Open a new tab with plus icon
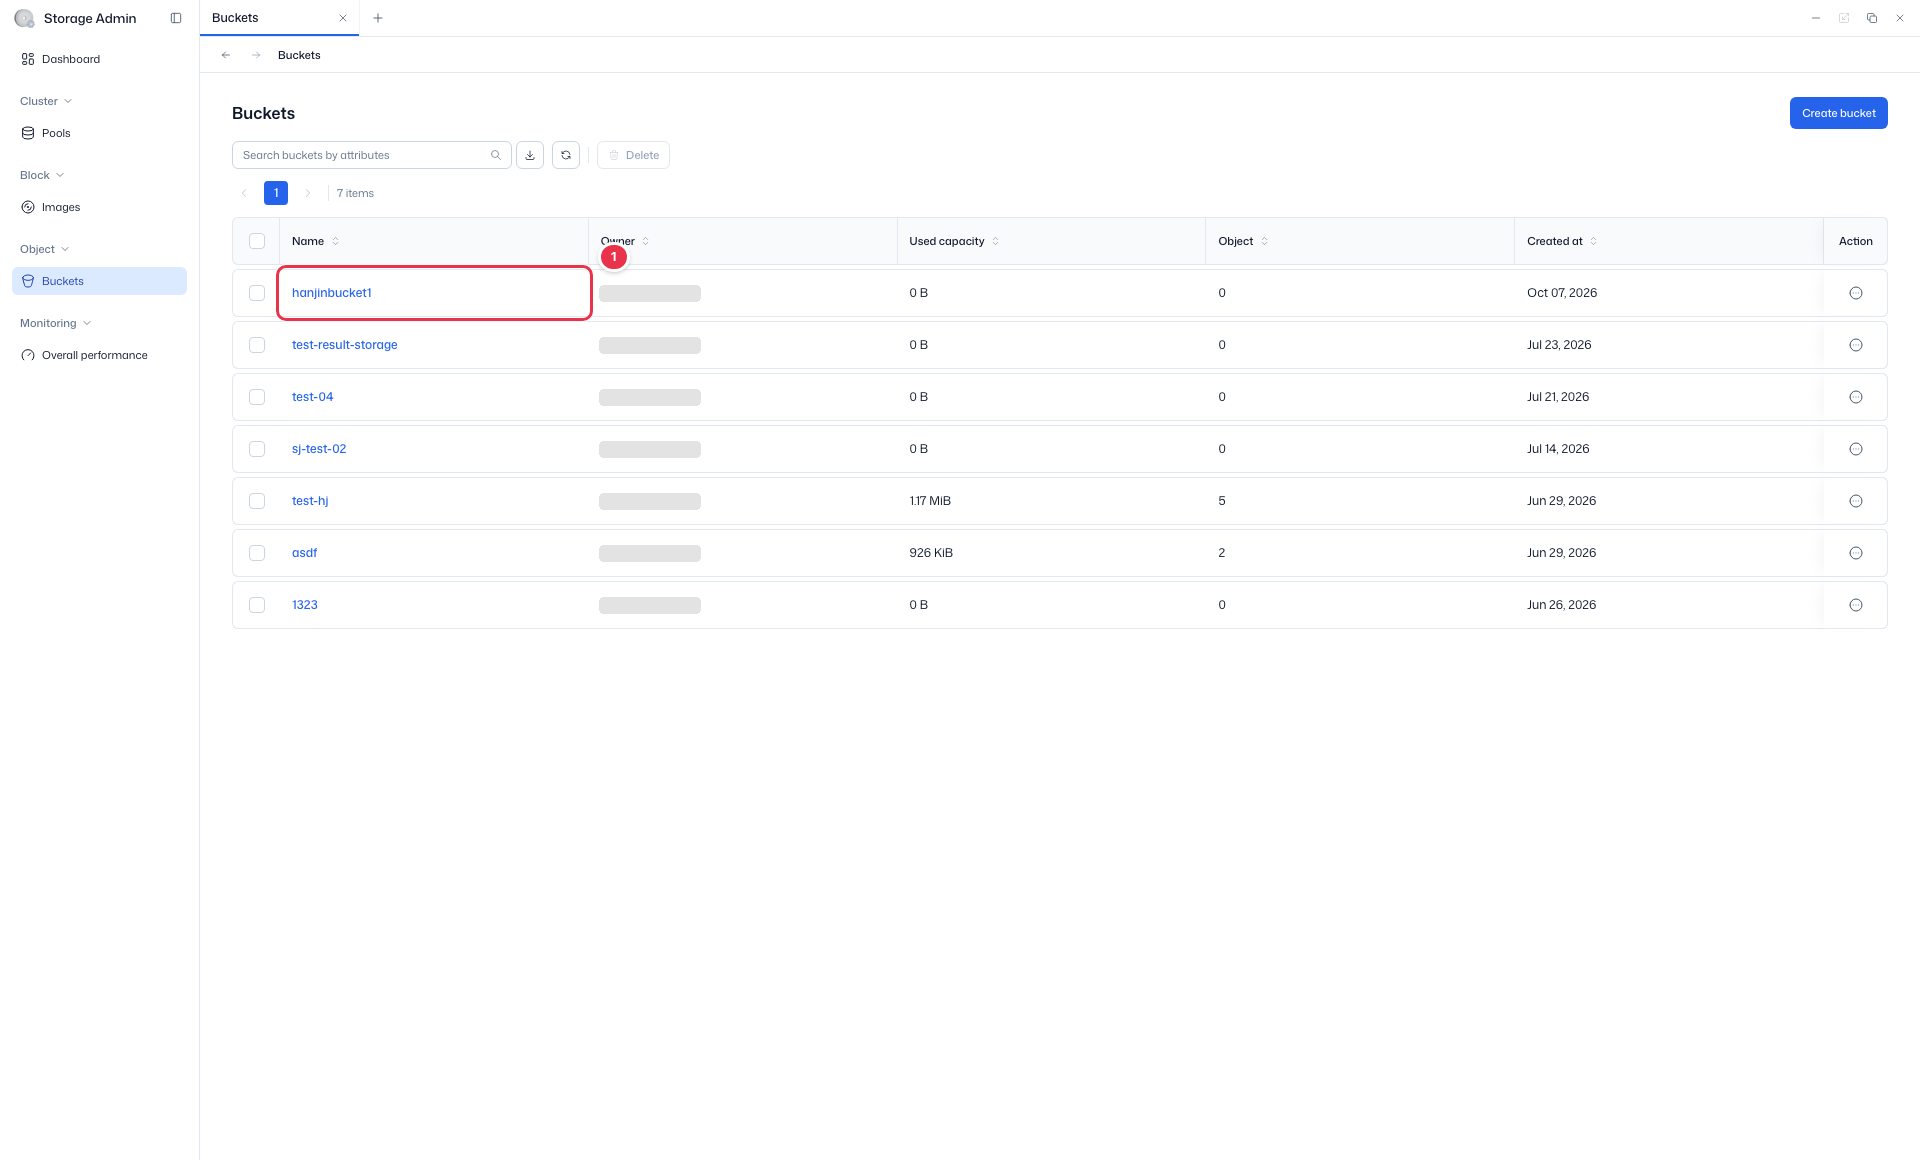 pos(378,18)
